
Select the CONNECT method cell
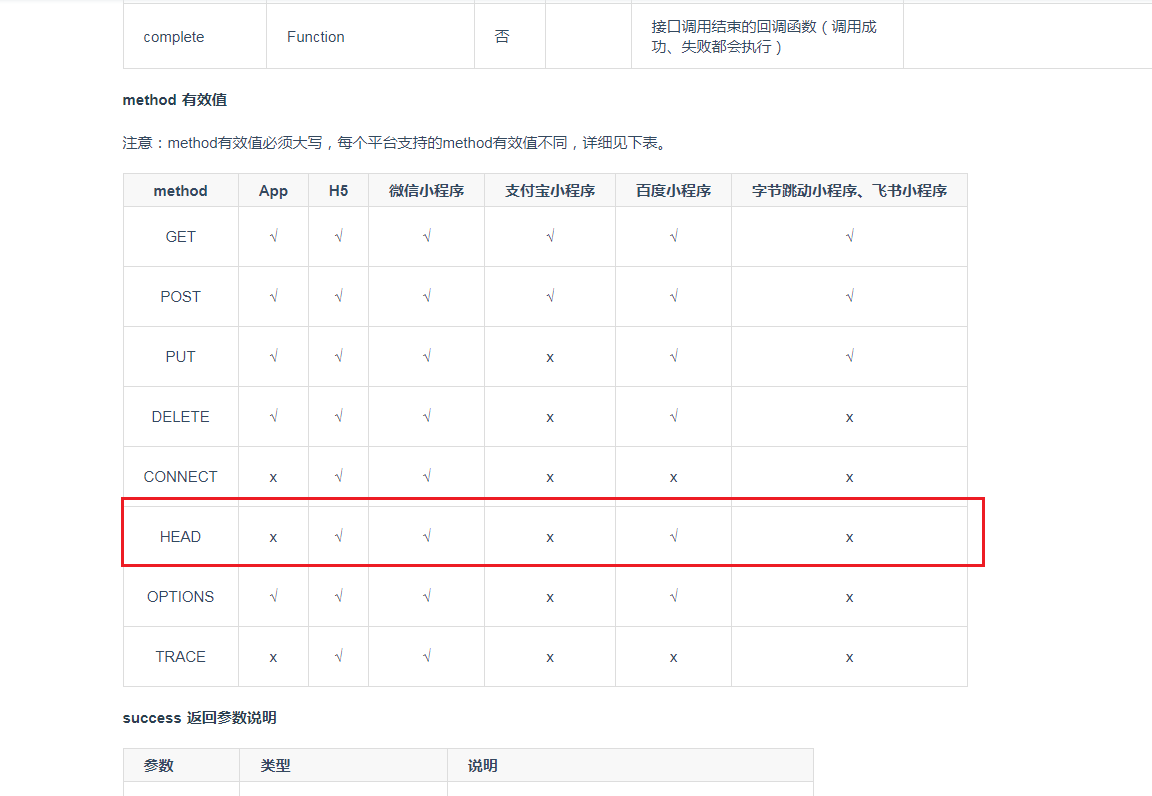coord(180,477)
